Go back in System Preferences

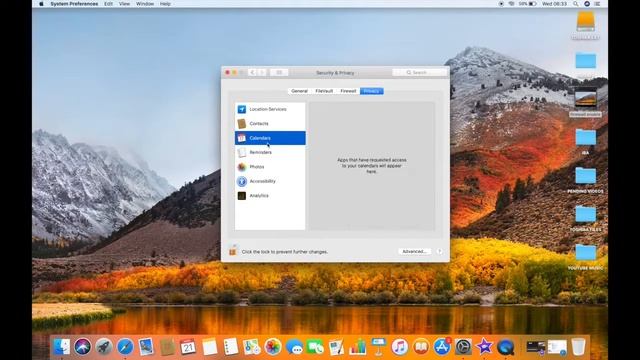coord(252,73)
